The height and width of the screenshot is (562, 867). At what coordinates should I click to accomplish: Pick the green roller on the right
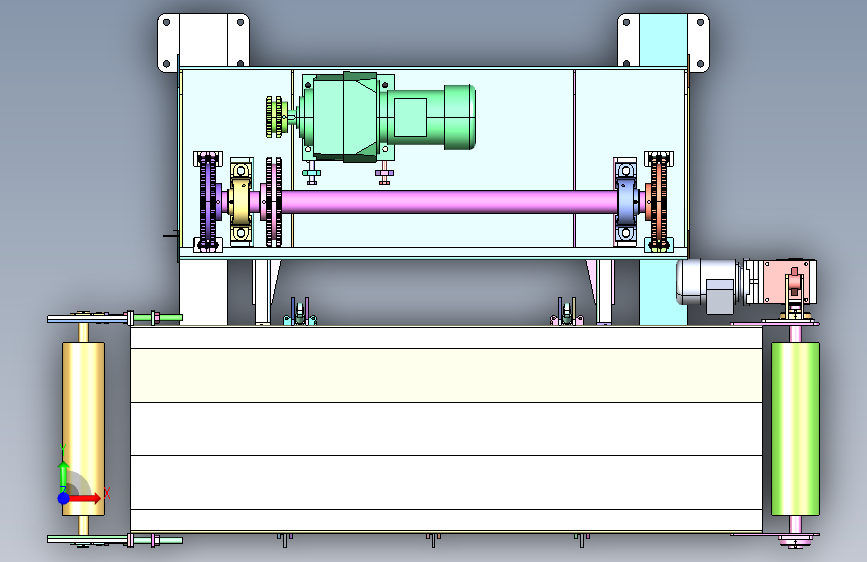tap(795, 429)
